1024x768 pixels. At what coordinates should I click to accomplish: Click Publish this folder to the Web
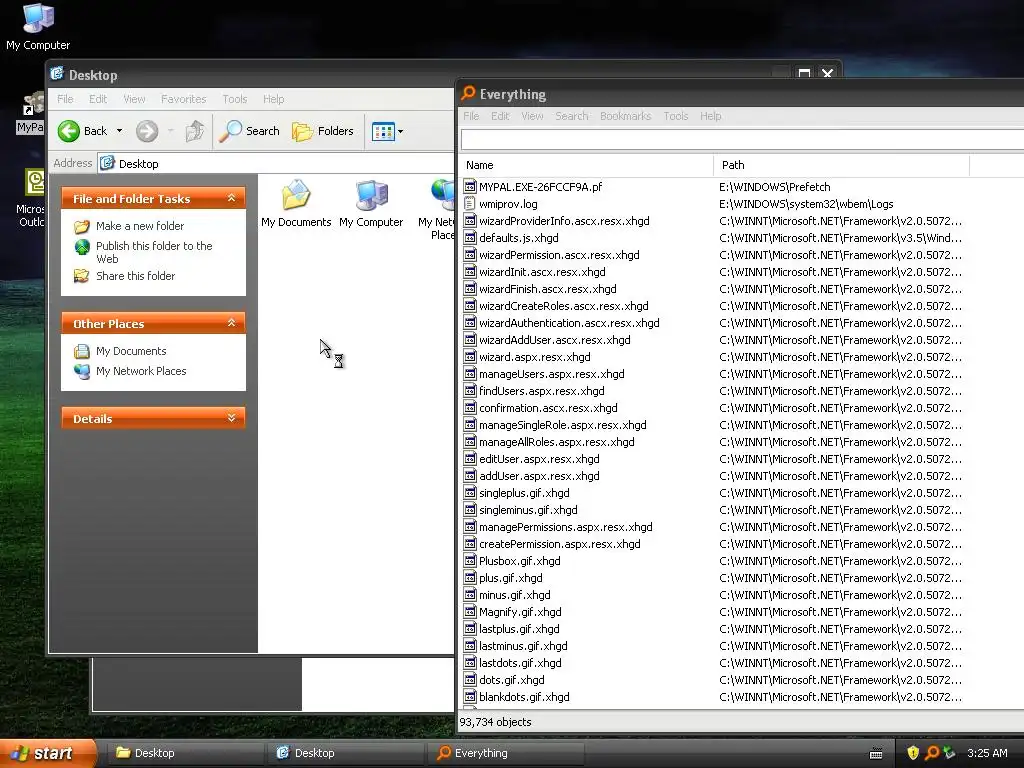pyautogui.click(x=154, y=252)
